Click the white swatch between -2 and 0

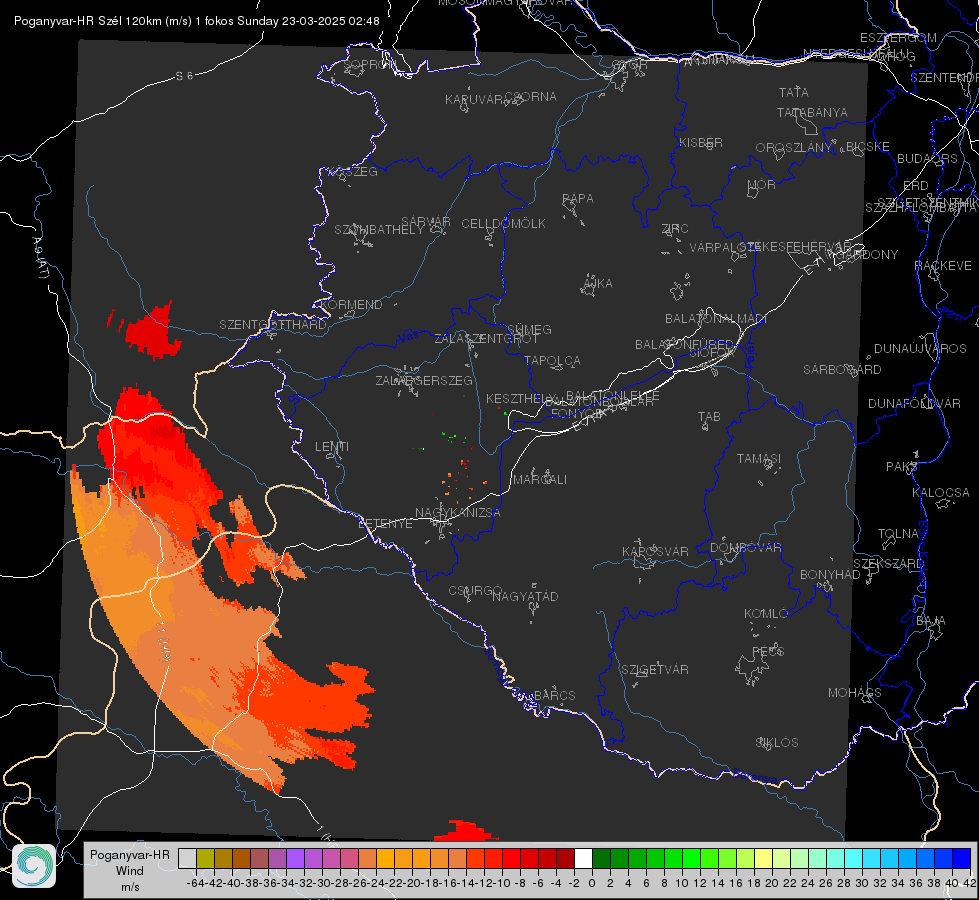click(x=583, y=858)
